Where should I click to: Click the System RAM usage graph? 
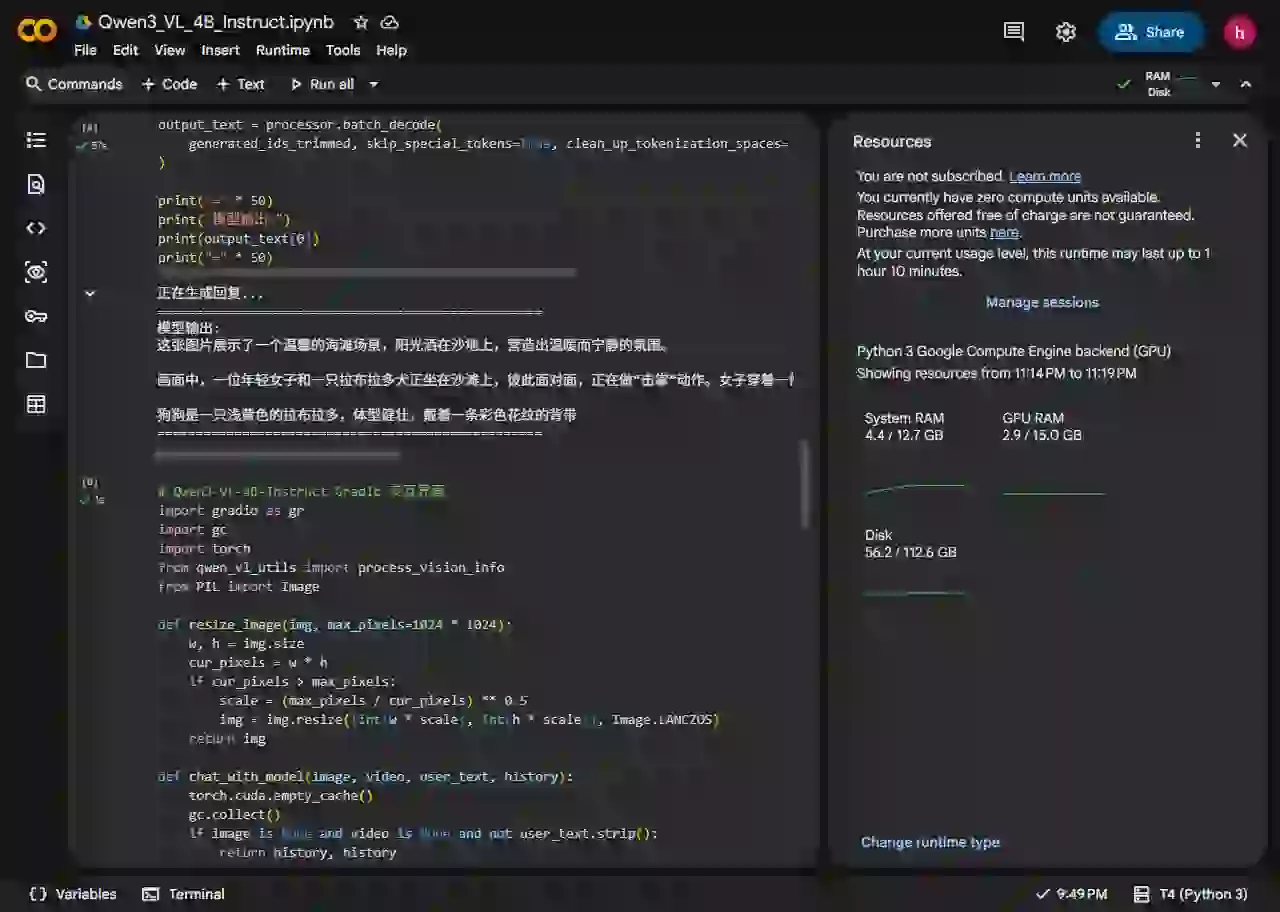[x=914, y=489]
